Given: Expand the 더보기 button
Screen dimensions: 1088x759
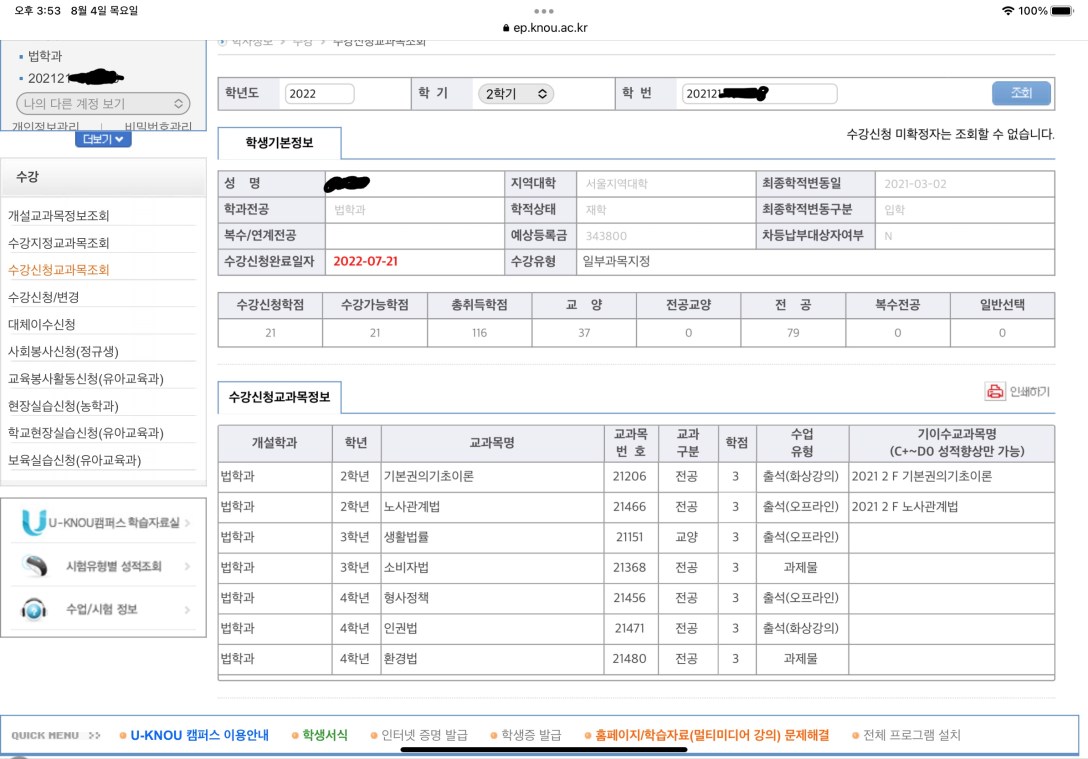Looking at the screenshot, I should (103, 139).
